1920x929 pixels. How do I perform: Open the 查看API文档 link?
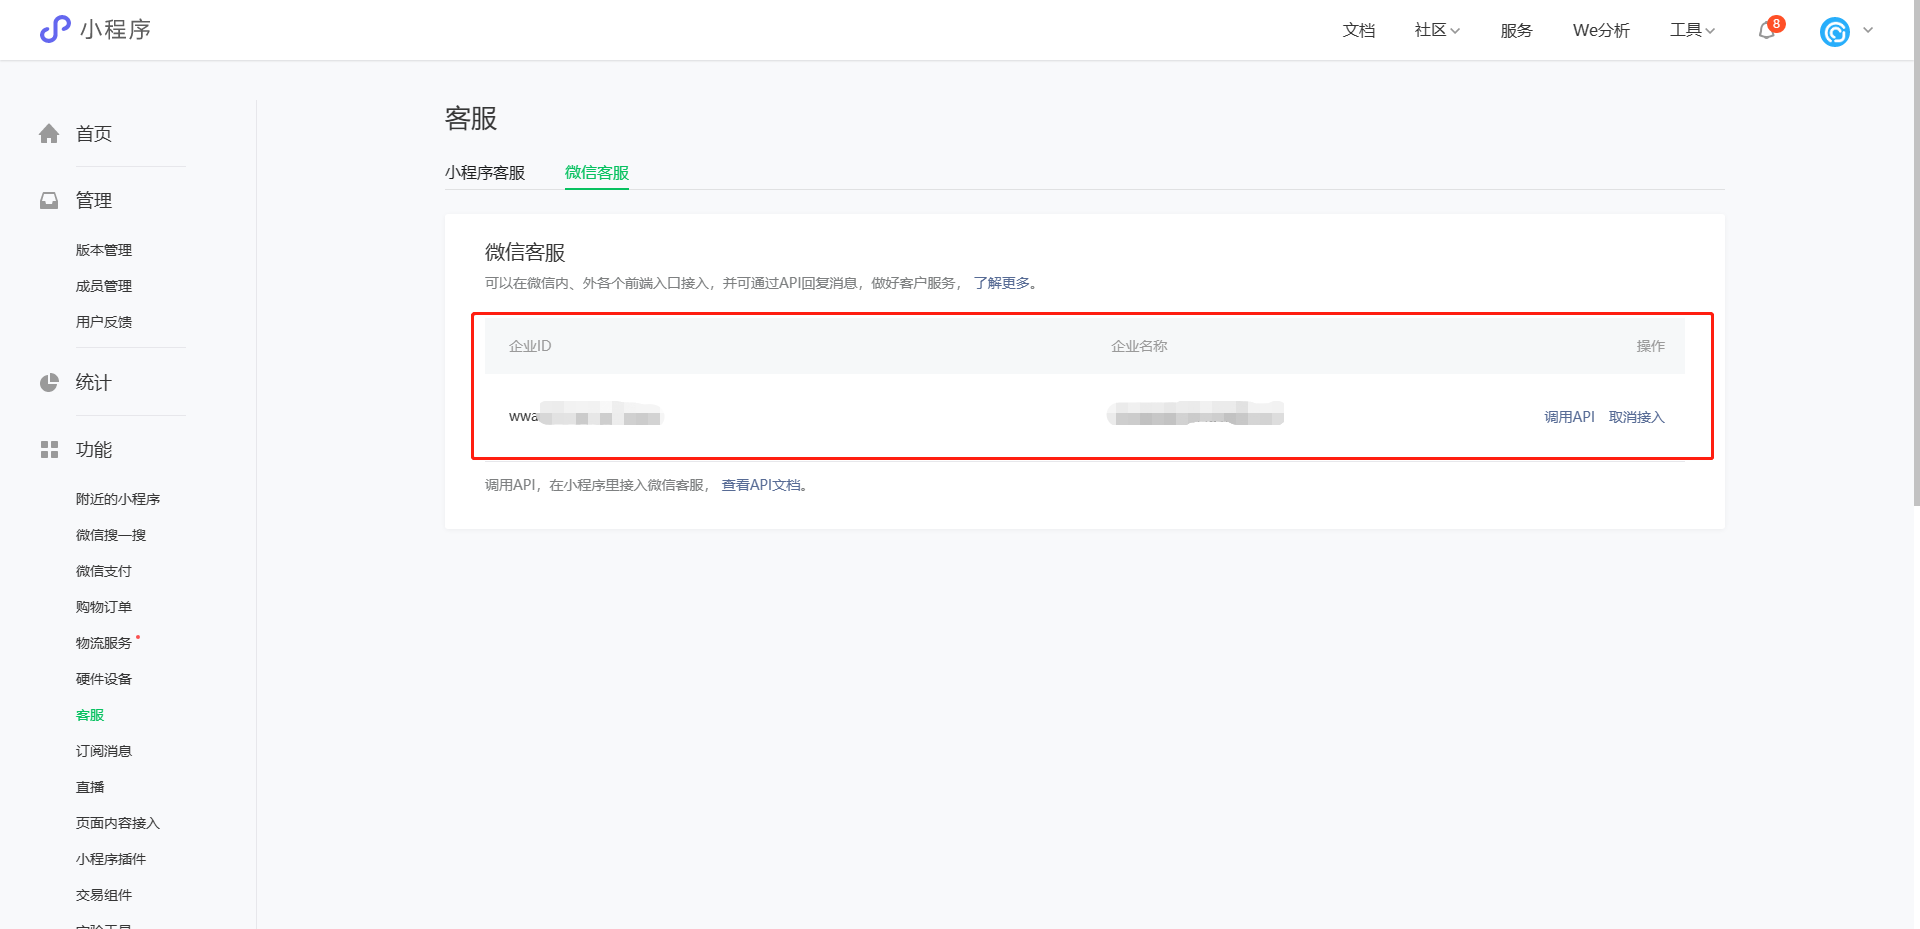coord(762,485)
